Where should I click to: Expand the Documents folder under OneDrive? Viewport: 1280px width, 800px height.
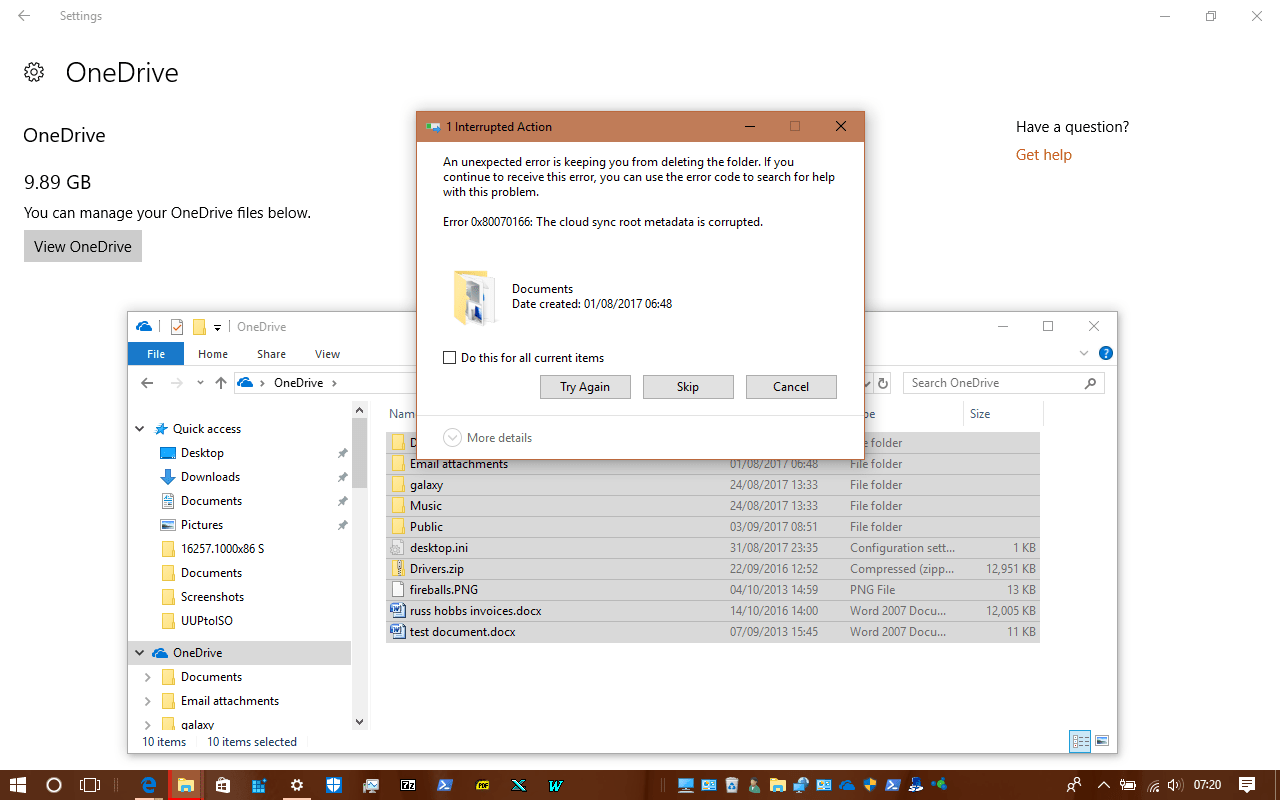click(x=148, y=676)
